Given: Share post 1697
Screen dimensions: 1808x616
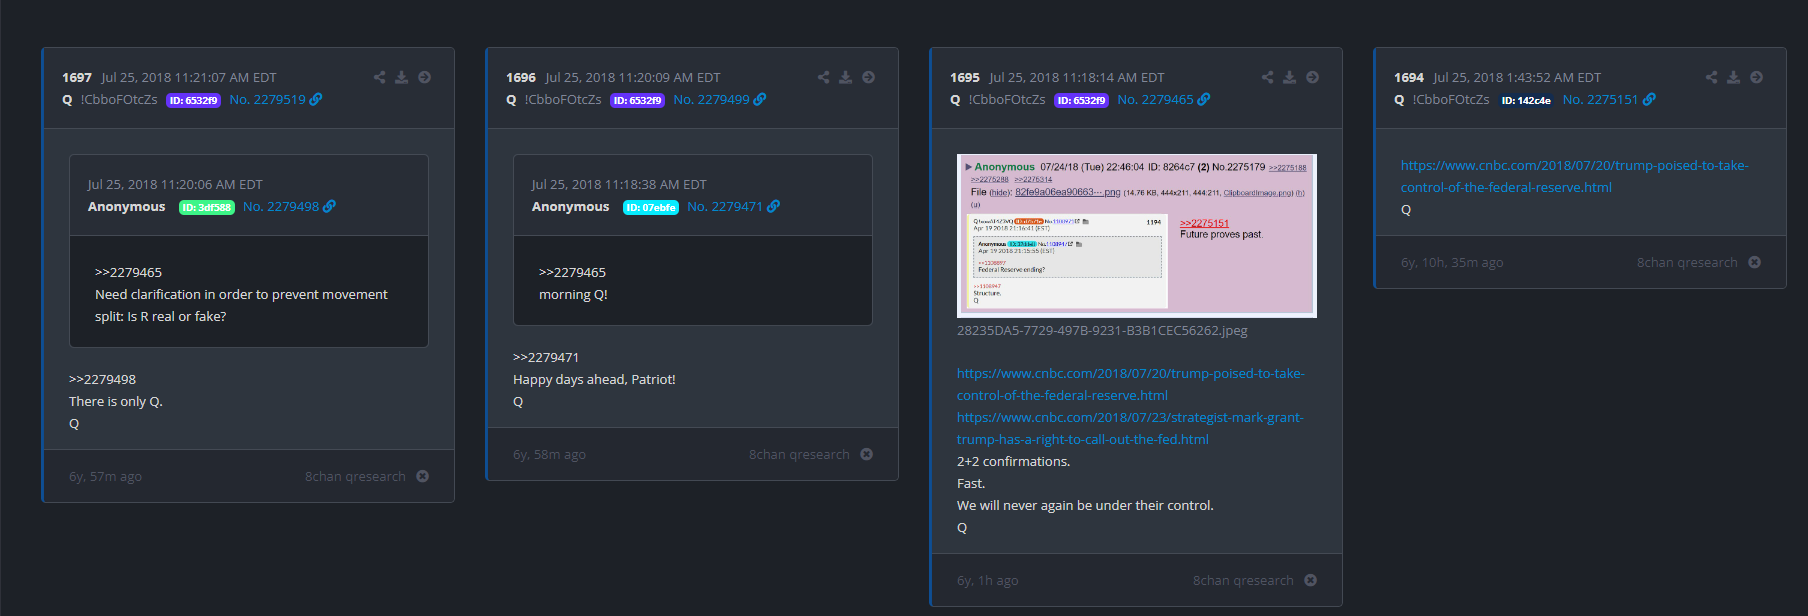Looking at the screenshot, I should 379,77.
